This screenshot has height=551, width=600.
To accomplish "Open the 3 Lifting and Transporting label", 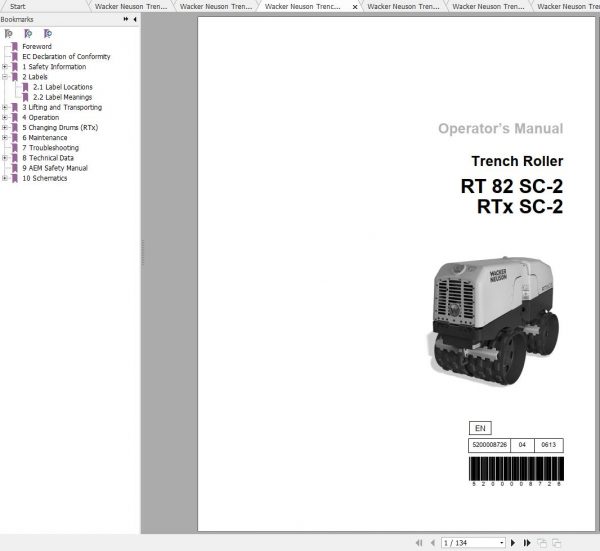I will 62,107.
